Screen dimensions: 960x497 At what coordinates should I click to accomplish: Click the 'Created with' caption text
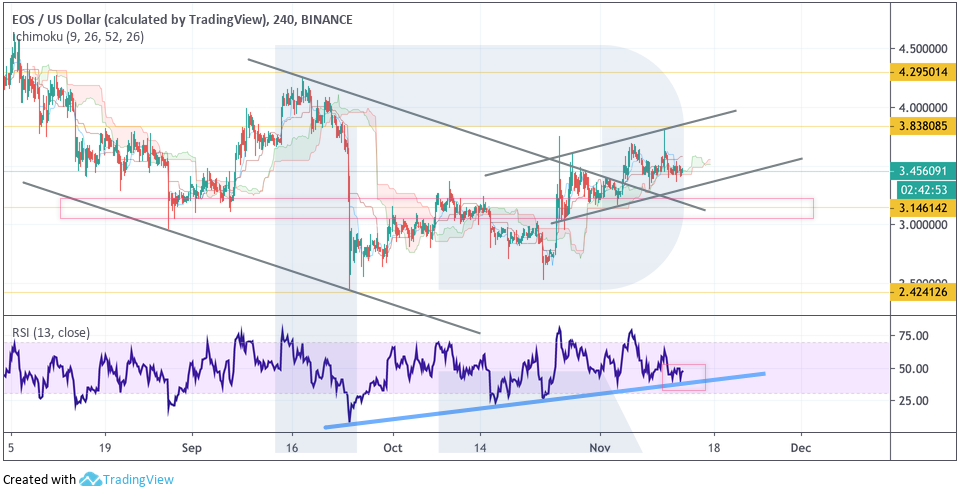40,480
